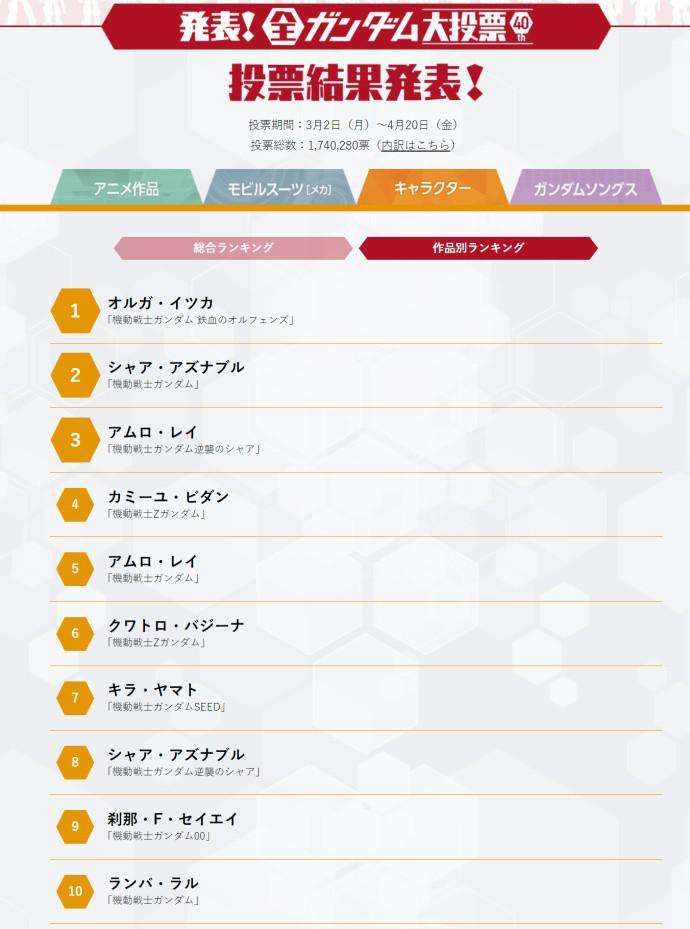Click the rank 3 hexagon badge
Screen dimensions: 690x929
[75, 440]
